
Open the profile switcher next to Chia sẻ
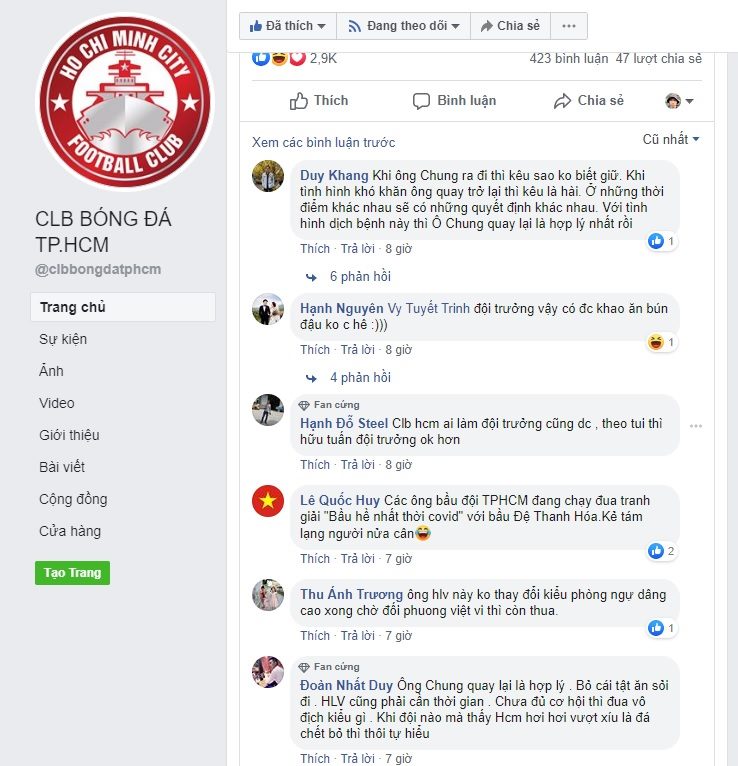click(x=679, y=101)
